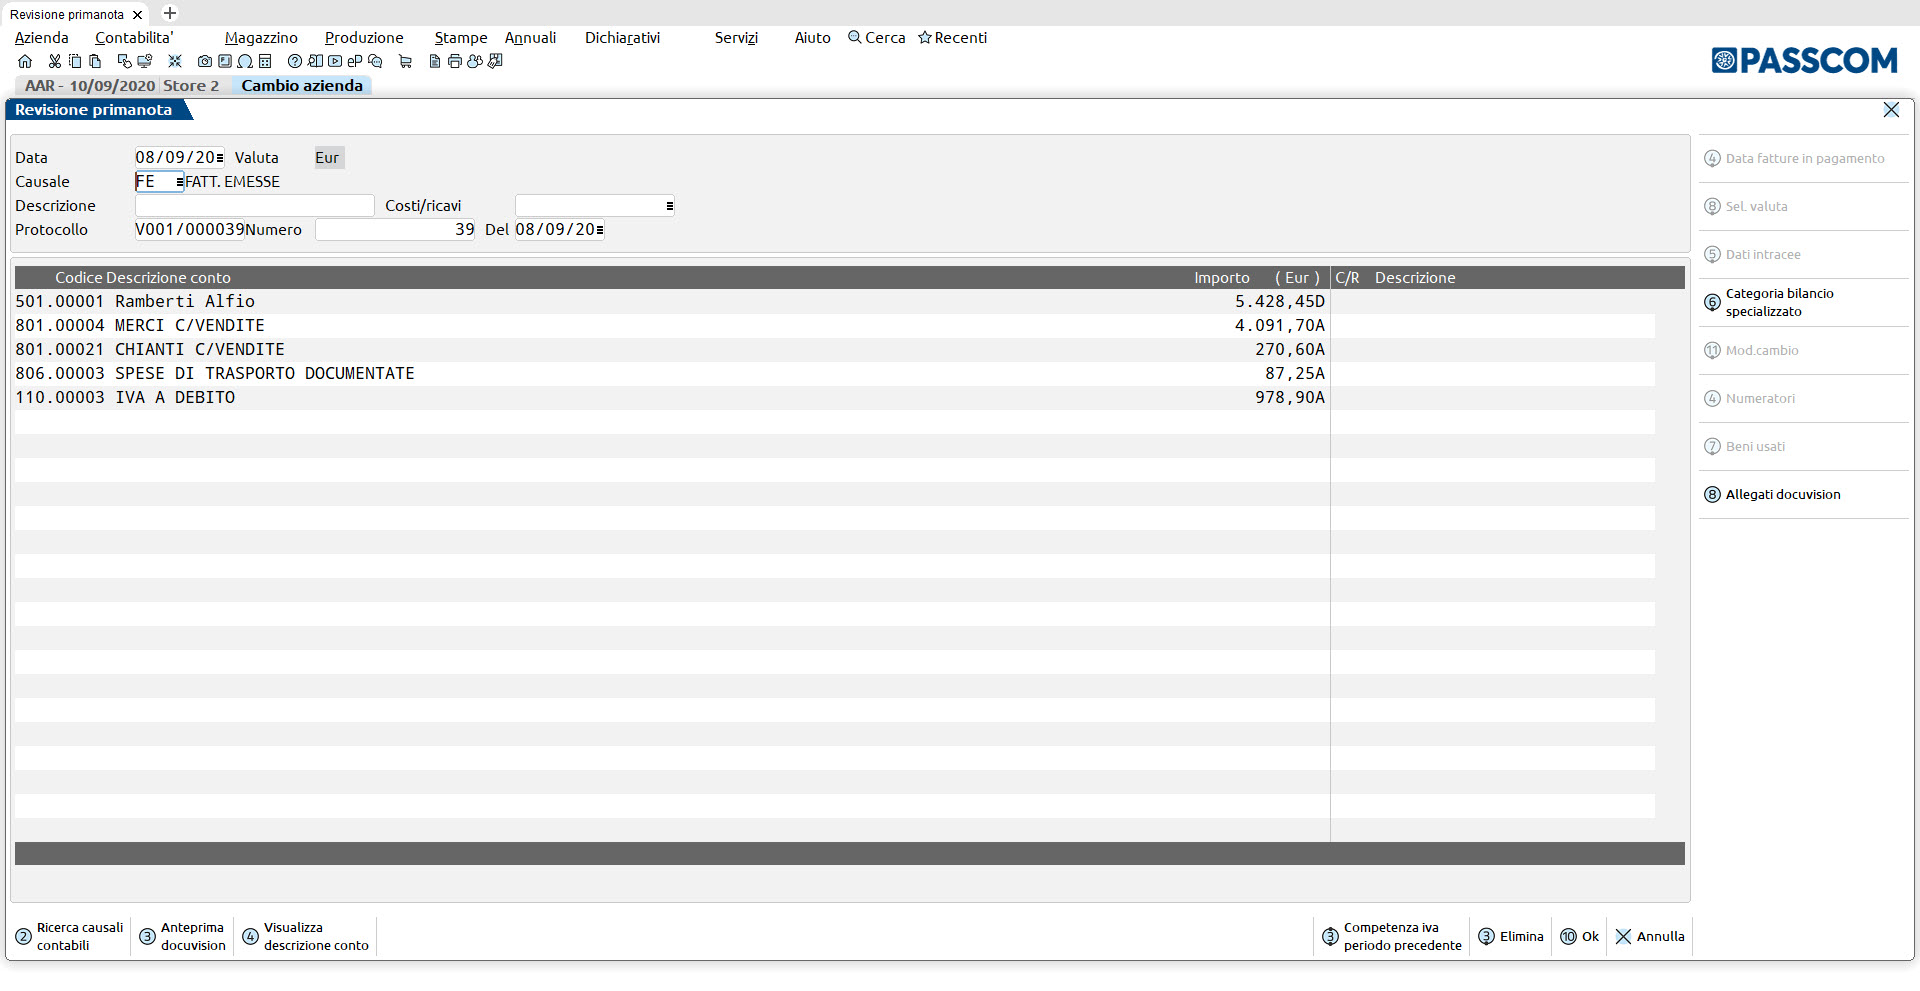Image resolution: width=1920 pixels, height=991 pixels.
Task: Click the document page icon
Action: (x=435, y=61)
